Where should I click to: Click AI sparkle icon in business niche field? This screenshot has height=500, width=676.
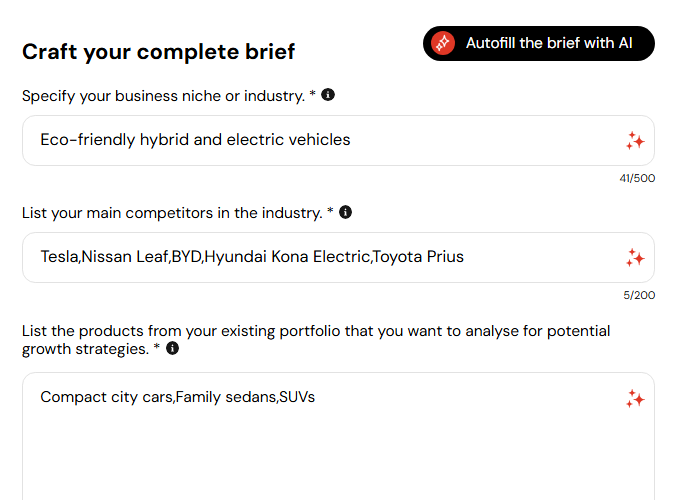pyautogui.click(x=635, y=141)
